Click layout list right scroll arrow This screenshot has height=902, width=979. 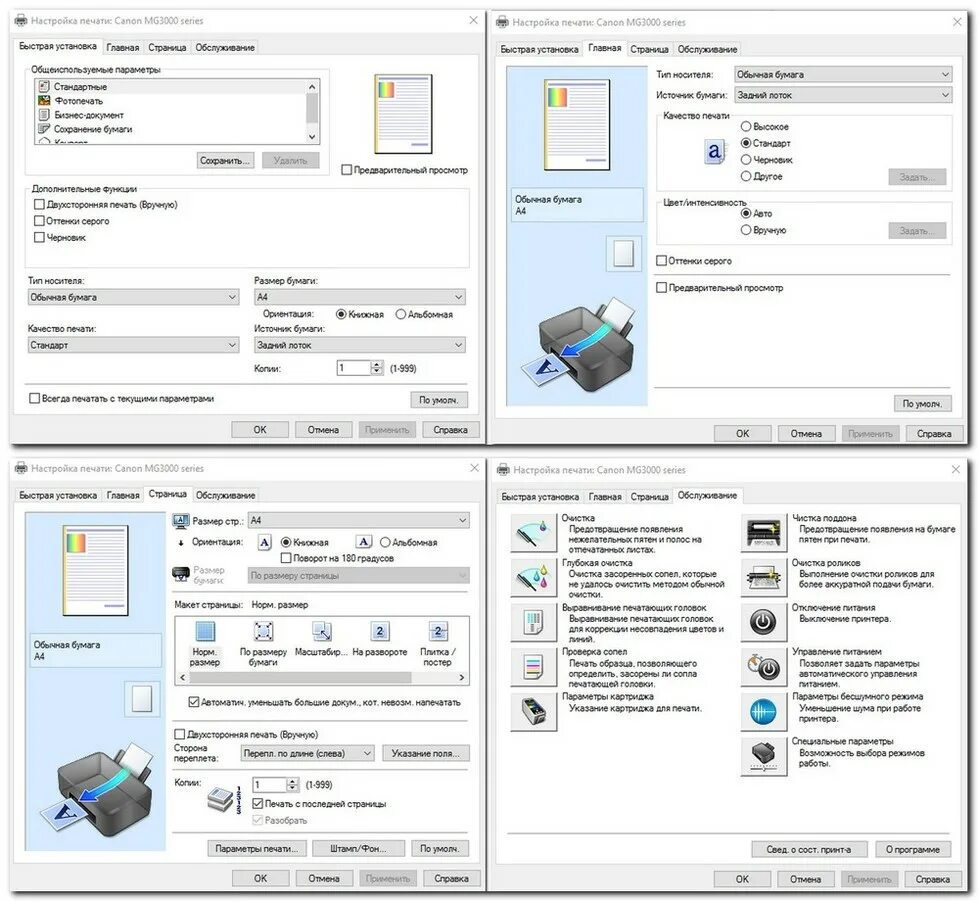coord(461,677)
